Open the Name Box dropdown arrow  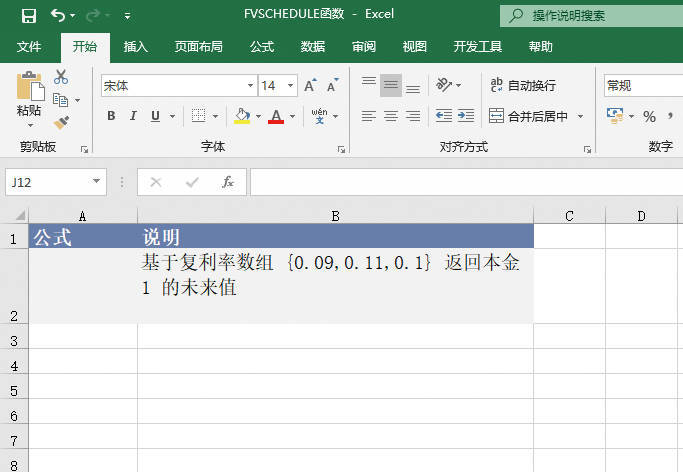tap(97, 182)
